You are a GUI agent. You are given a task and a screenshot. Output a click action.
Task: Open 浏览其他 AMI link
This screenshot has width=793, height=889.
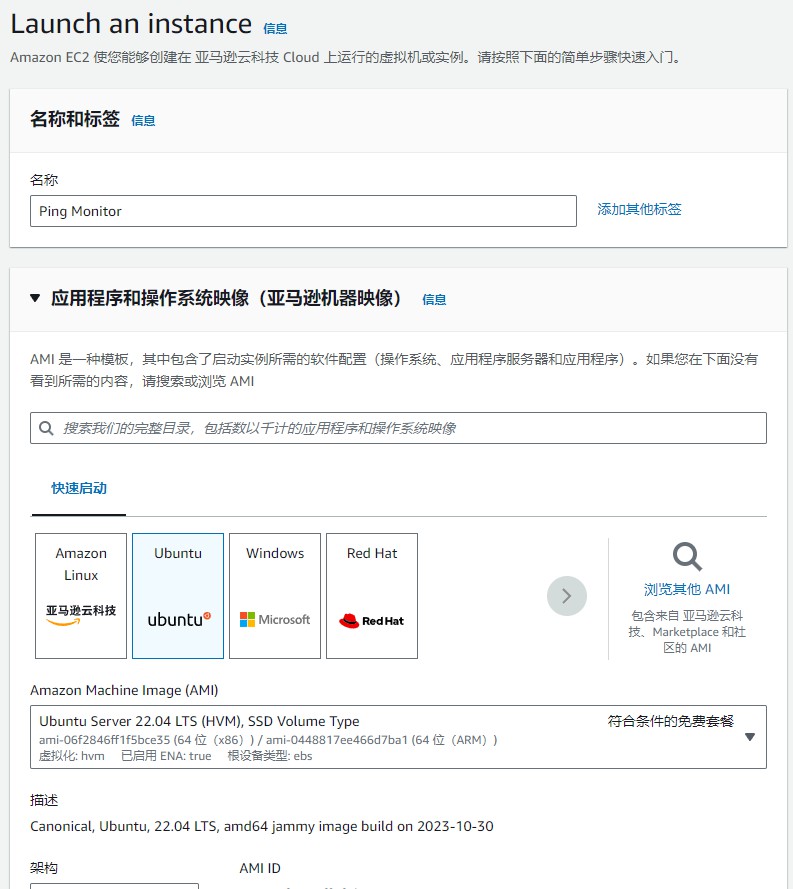point(687,590)
